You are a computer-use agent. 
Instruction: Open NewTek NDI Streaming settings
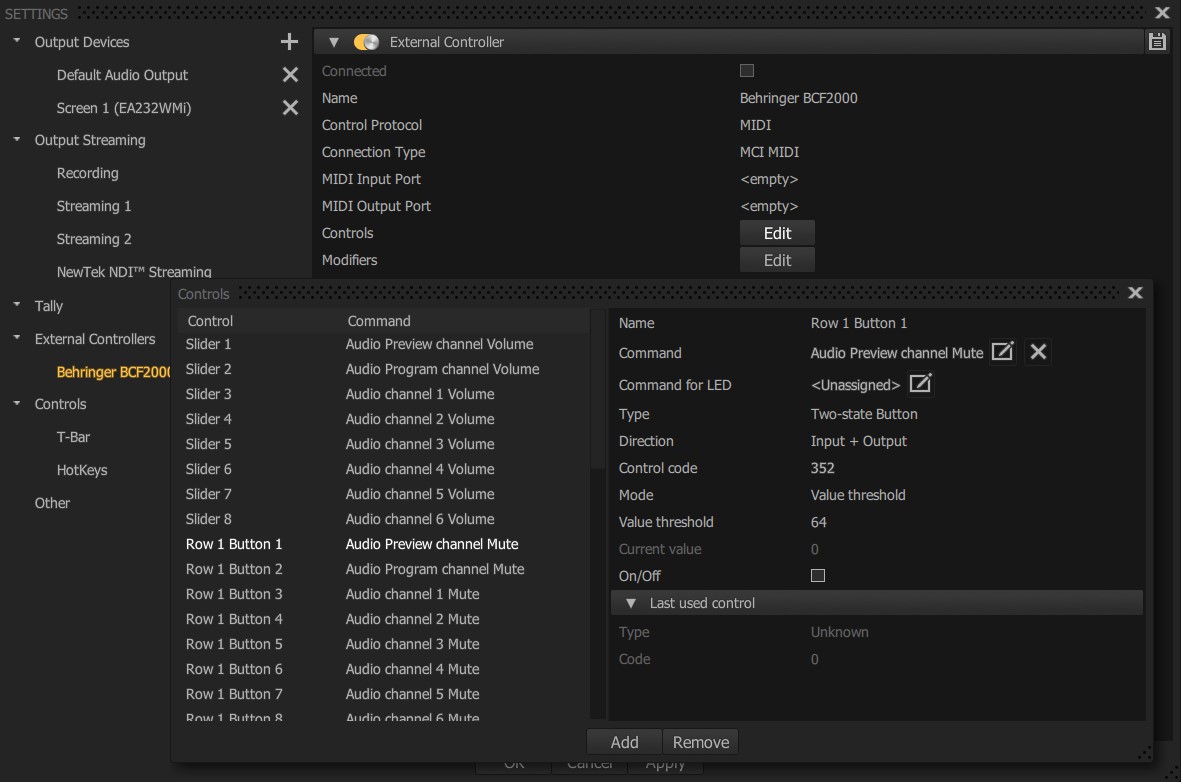[134, 272]
